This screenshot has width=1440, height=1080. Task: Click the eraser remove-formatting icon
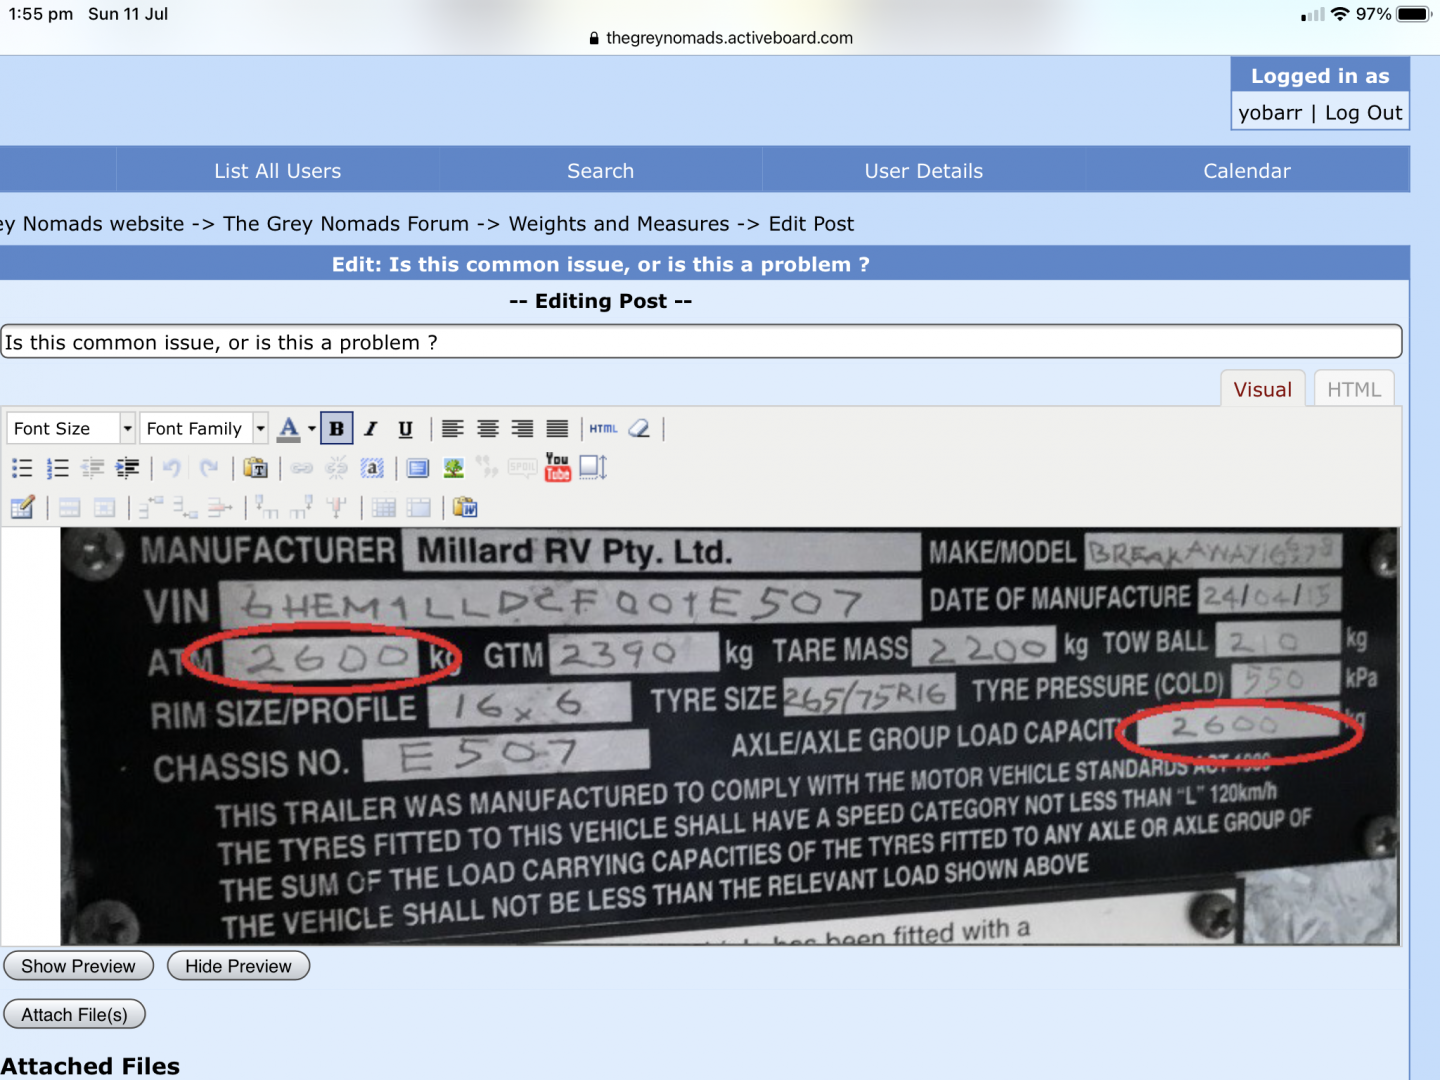coord(639,429)
